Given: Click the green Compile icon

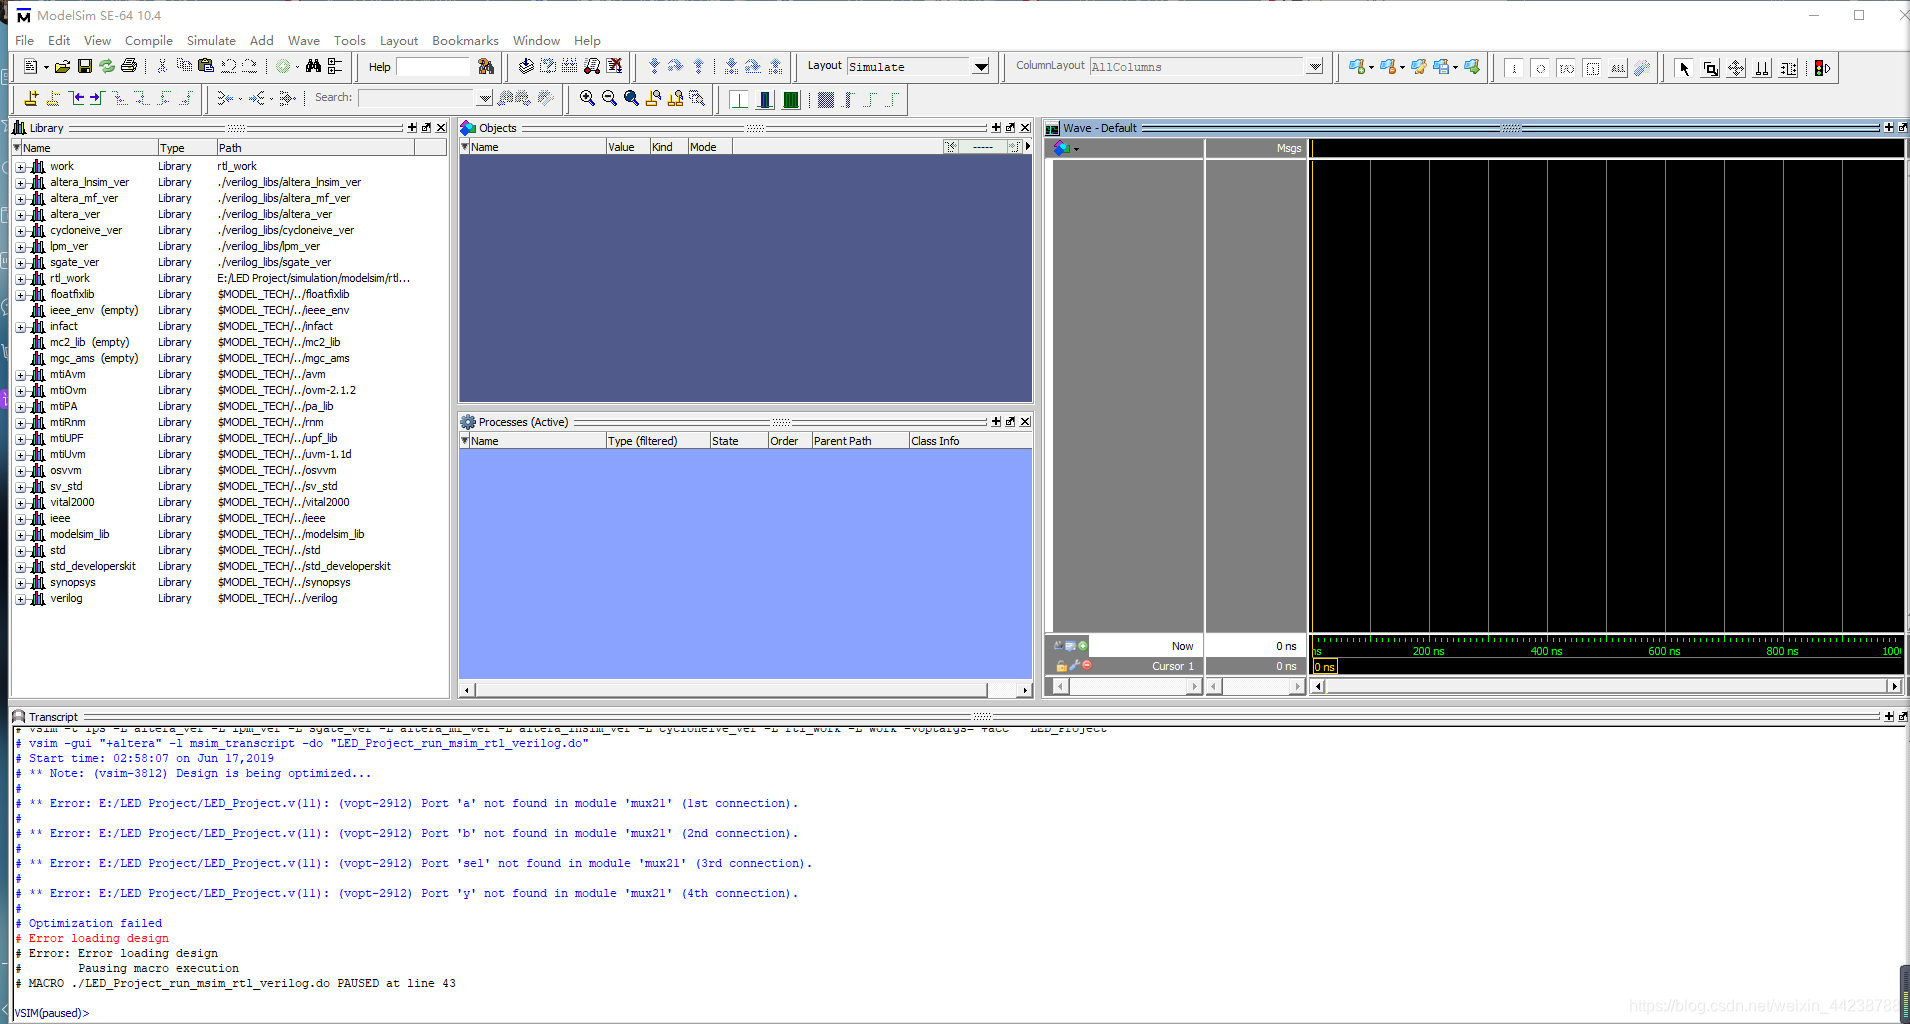Looking at the screenshot, I should [283, 67].
